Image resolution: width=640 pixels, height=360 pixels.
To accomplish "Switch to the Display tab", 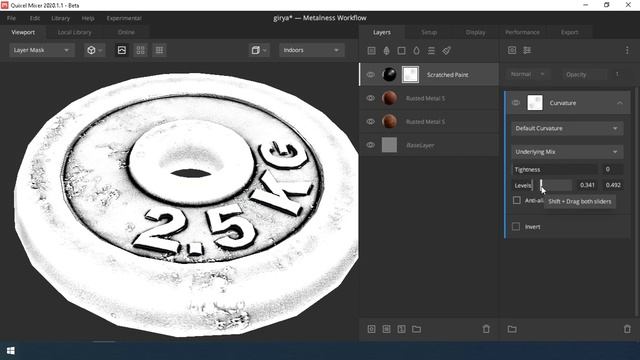I will click(476, 32).
